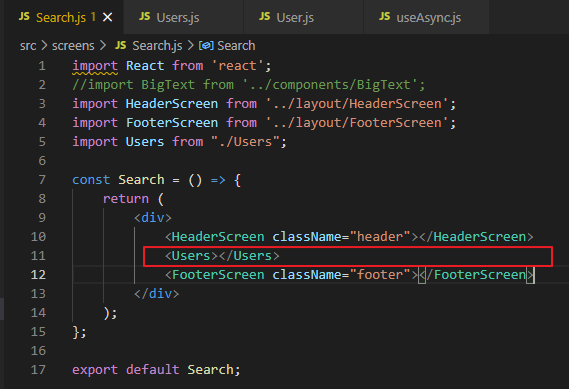
Task: Click the JS file icon on Users.js tab
Action: coord(144,17)
